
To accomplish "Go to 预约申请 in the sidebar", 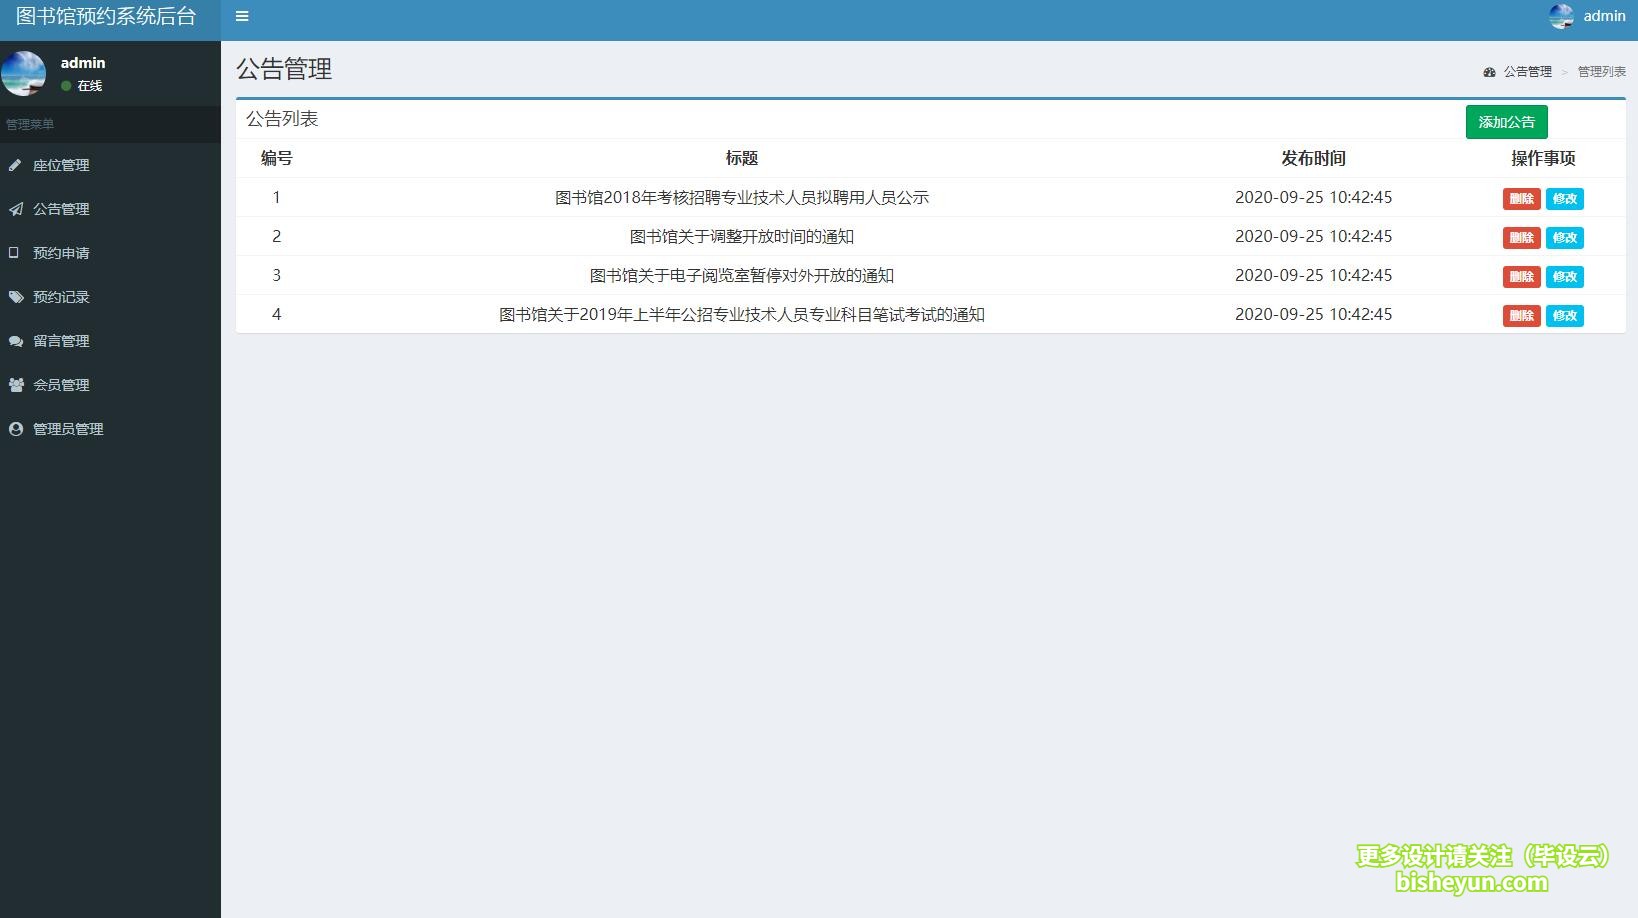I will click(110, 253).
